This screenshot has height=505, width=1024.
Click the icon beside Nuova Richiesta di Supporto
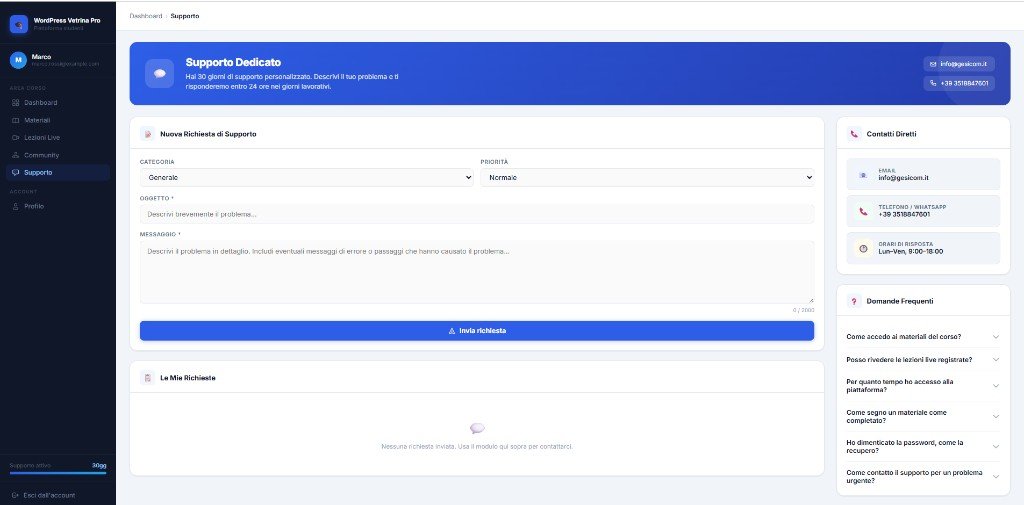click(x=148, y=134)
